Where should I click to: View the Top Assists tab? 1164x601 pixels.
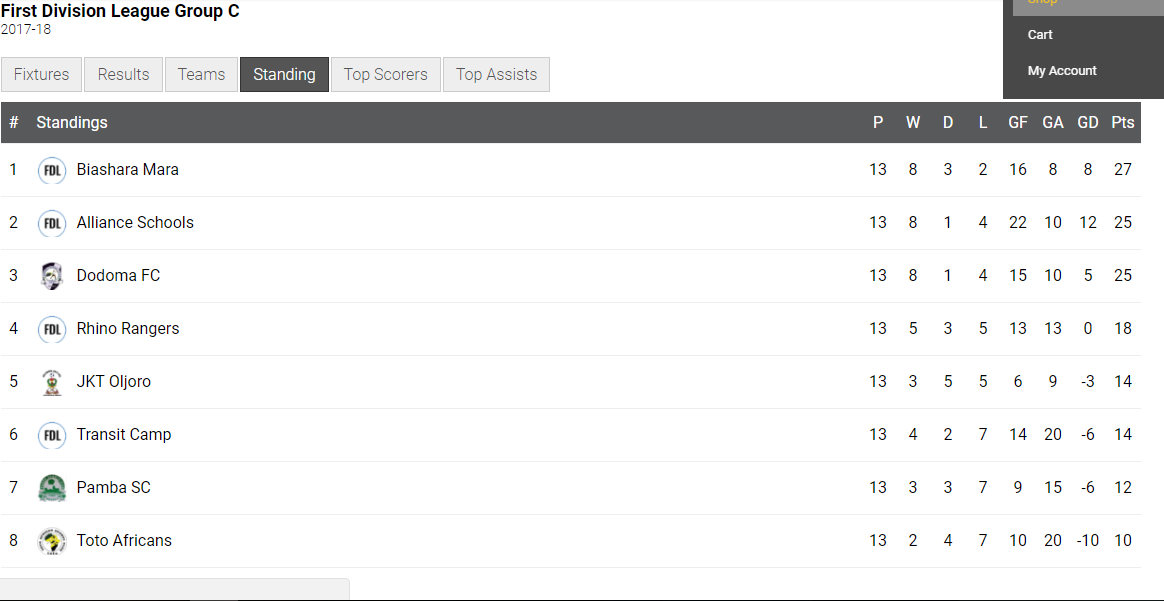pos(496,75)
